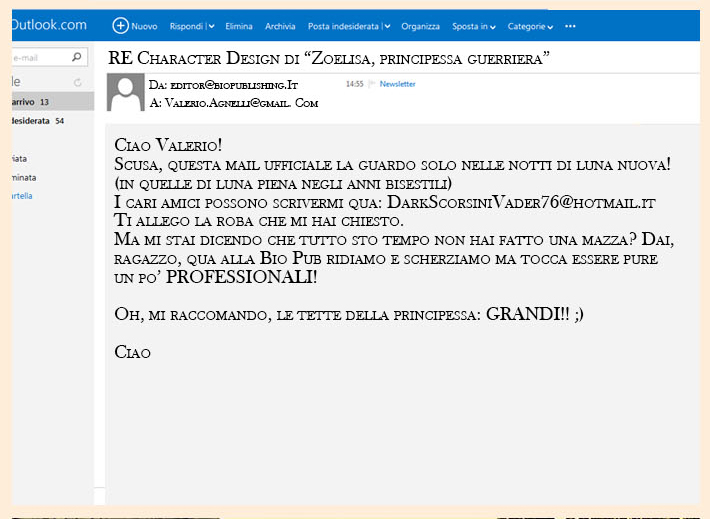Image resolution: width=710 pixels, height=519 pixels.
Task: Expand the Rispondi dropdown arrow
Action: (x=211, y=26)
